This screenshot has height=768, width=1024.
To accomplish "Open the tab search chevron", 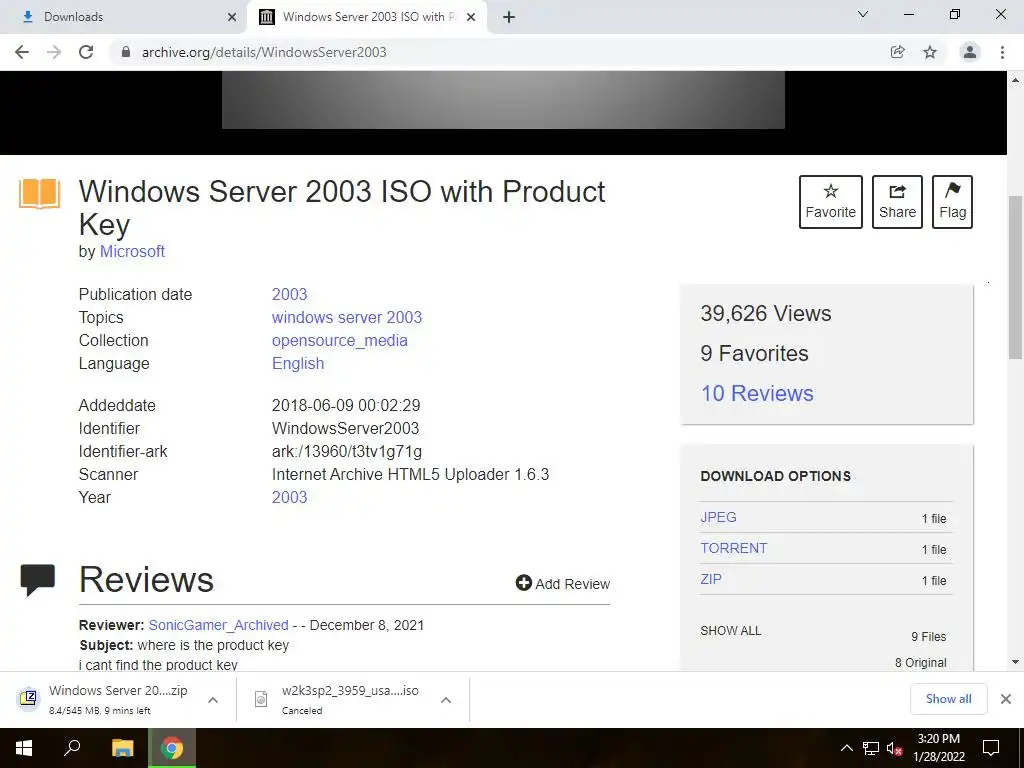I will (863, 14).
